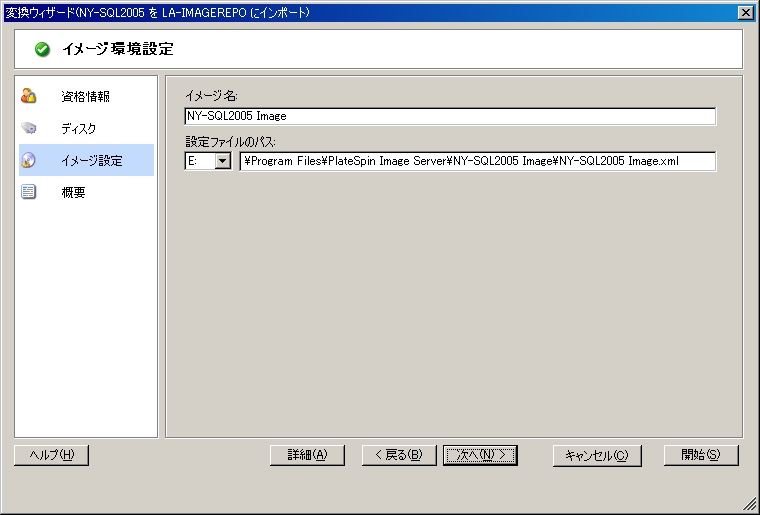The width and height of the screenshot is (760, 515).
Task: Click the credentials (資格情報) user icon
Action: pyautogui.click(x=29, y=96)
